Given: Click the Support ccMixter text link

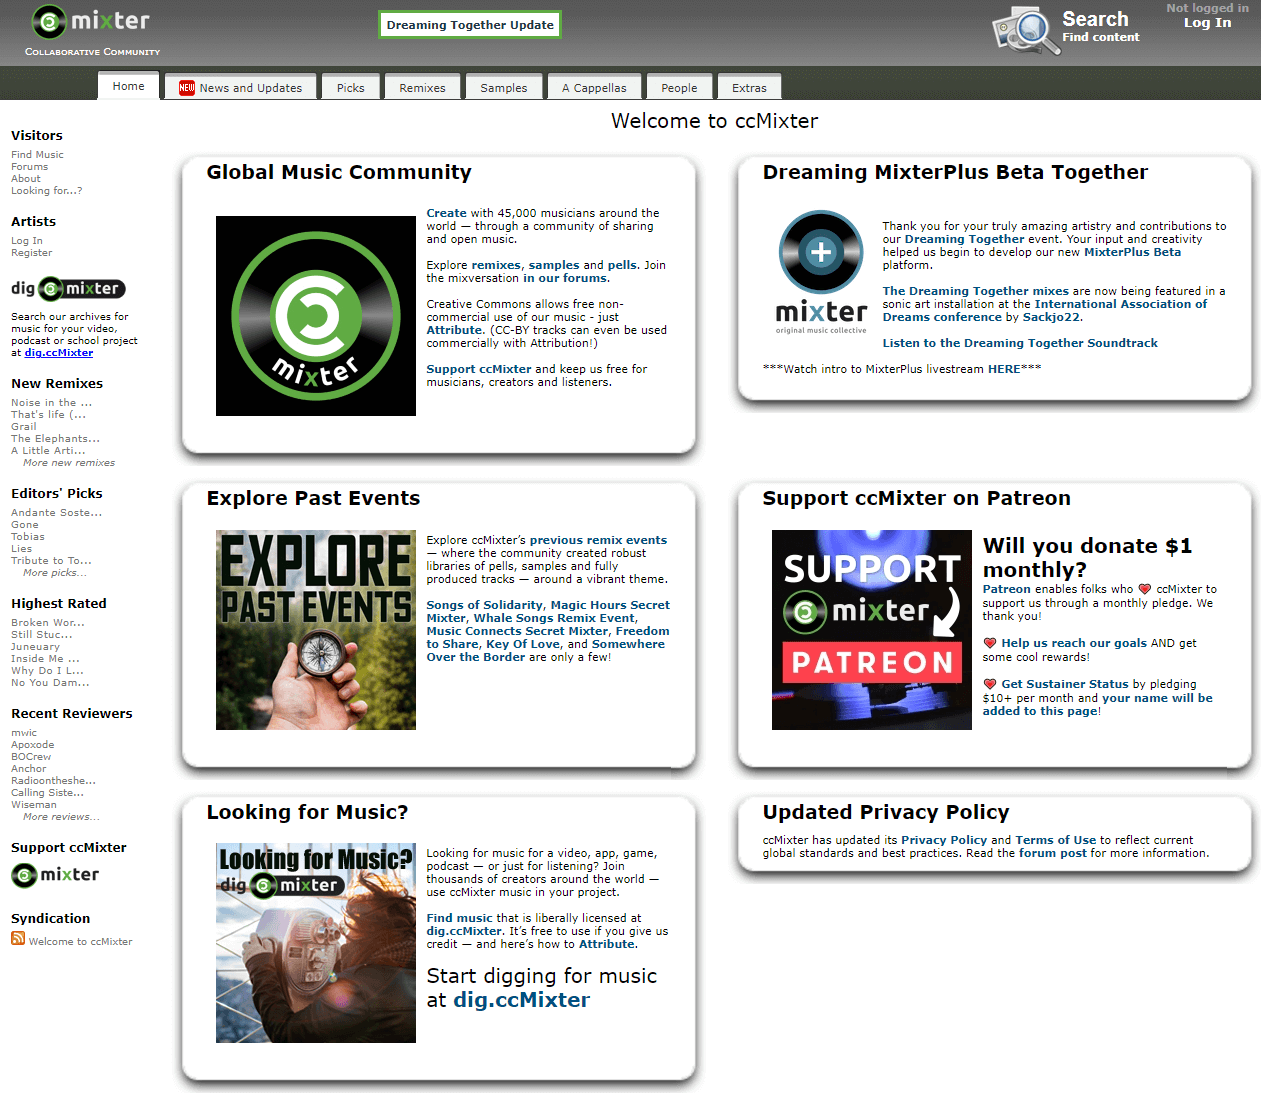Looking at the screenshot, I should [479, 369].
